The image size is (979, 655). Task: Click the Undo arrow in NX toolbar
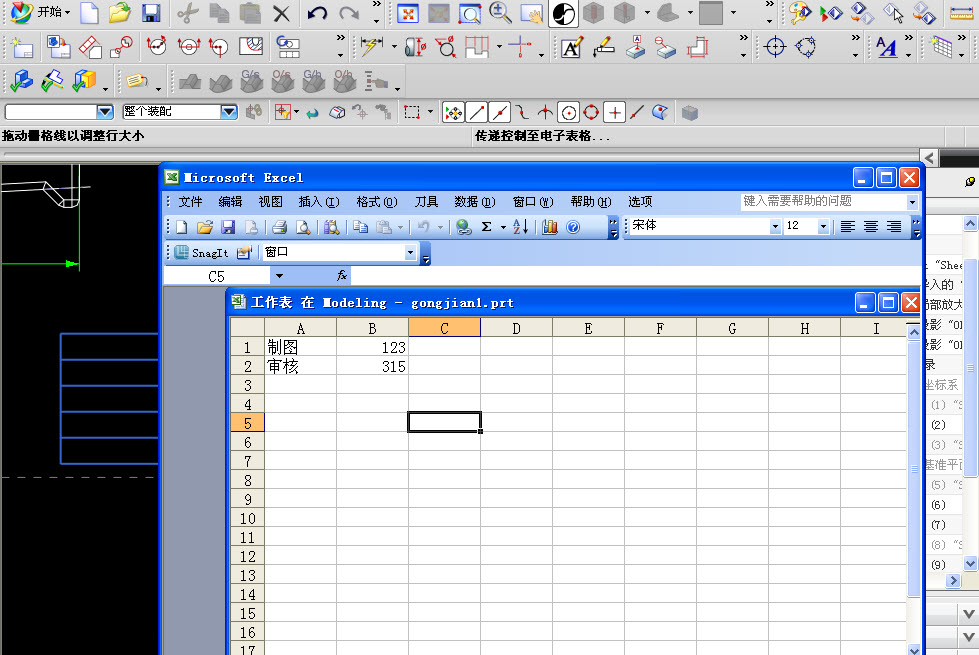(x=317, y=13)
